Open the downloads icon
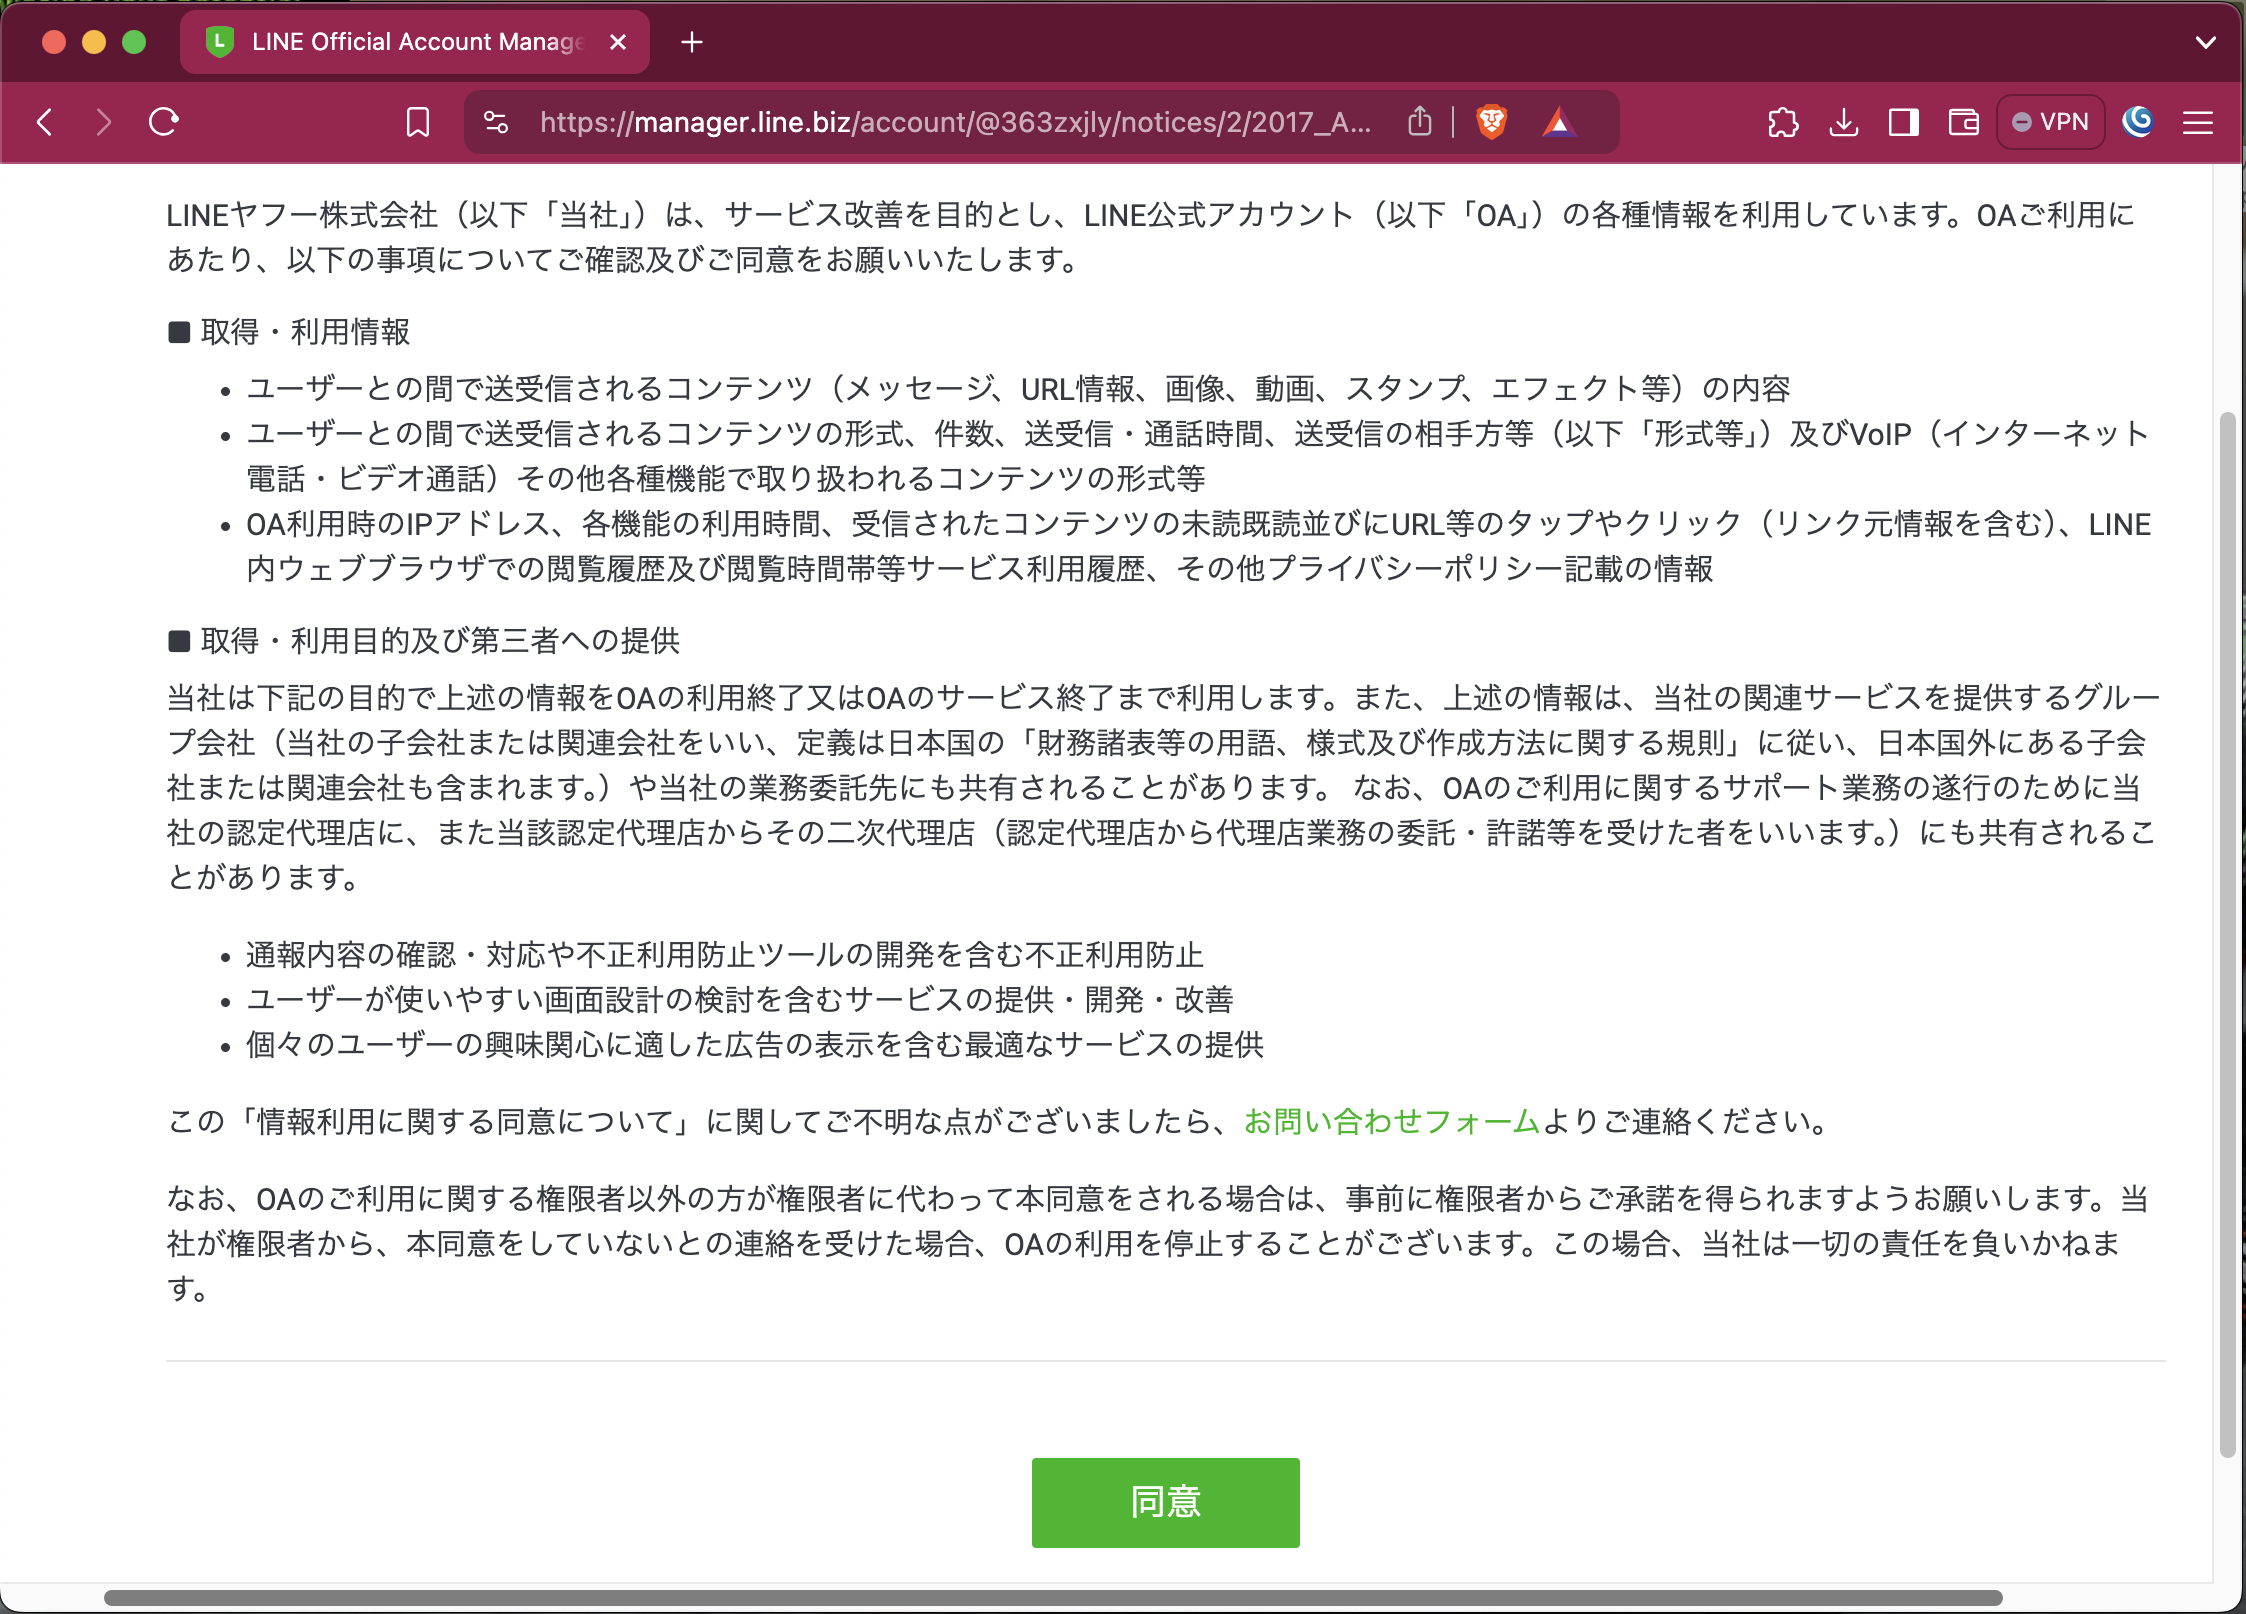Image resolution: width=2246 pixels, height=1614 pixels. click(1843, 122)
